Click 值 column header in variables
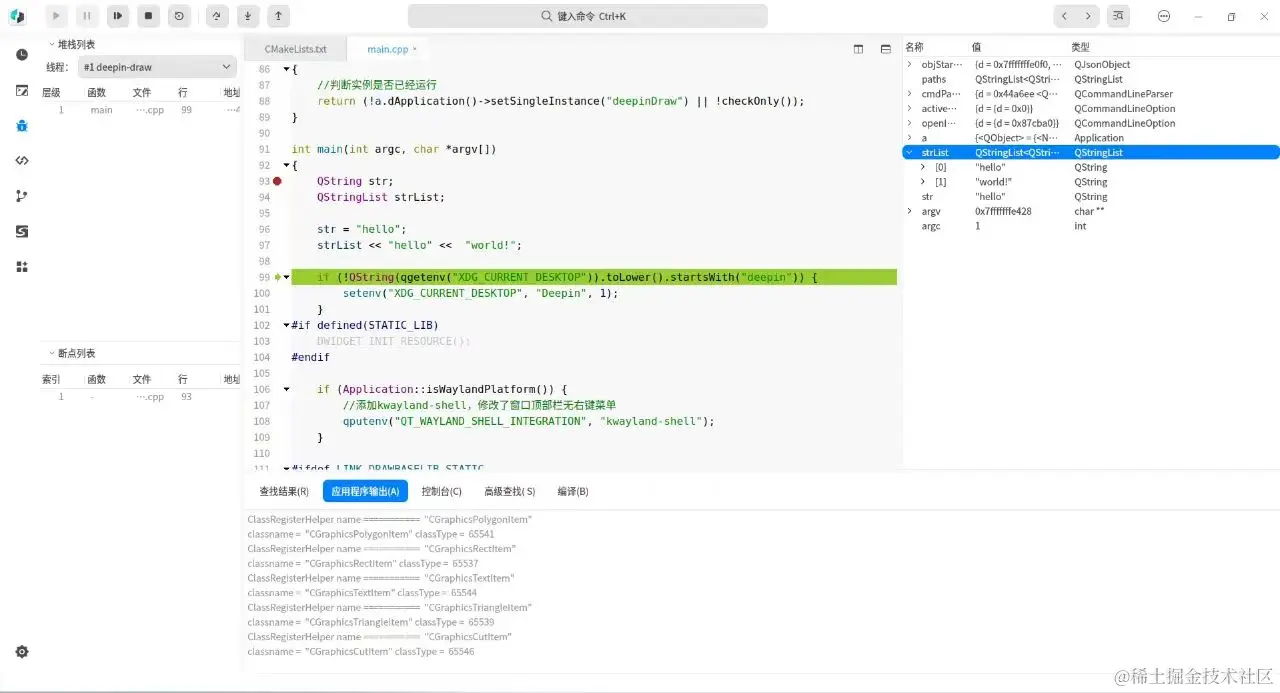Viewport: 1280px width, 693px height. 976,47
